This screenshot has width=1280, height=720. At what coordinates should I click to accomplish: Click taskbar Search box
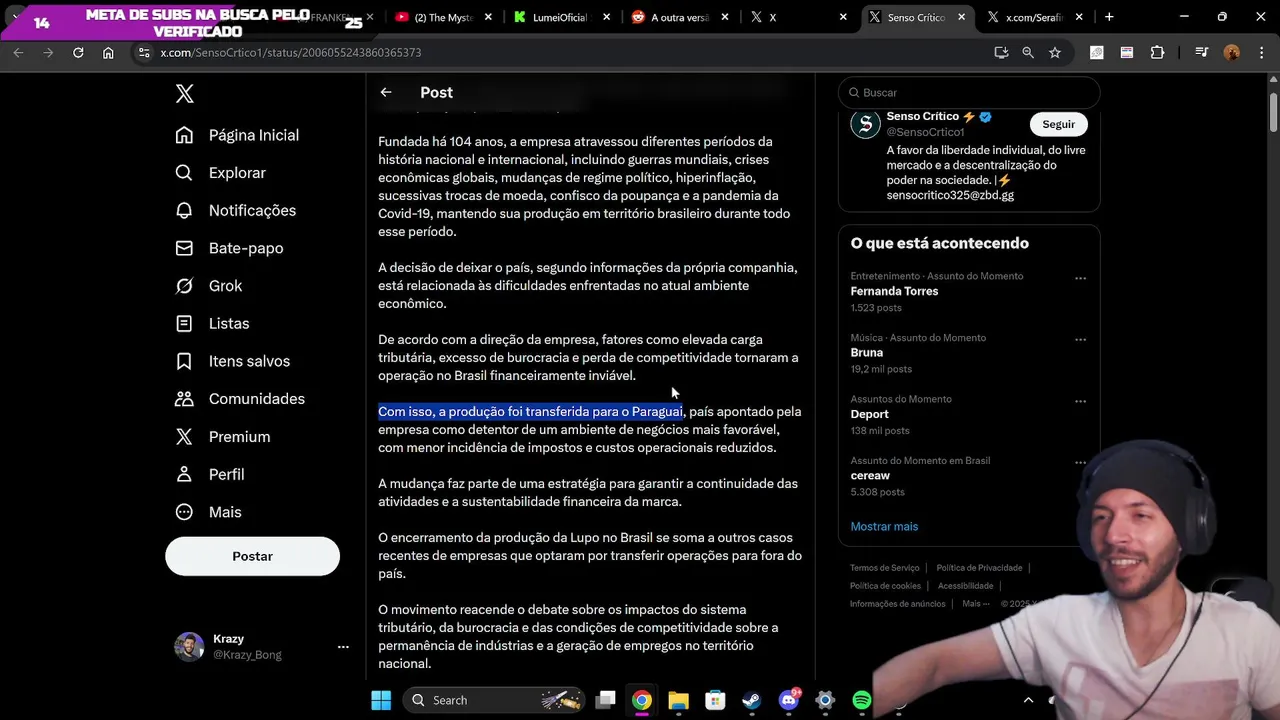tap(496, 700)
